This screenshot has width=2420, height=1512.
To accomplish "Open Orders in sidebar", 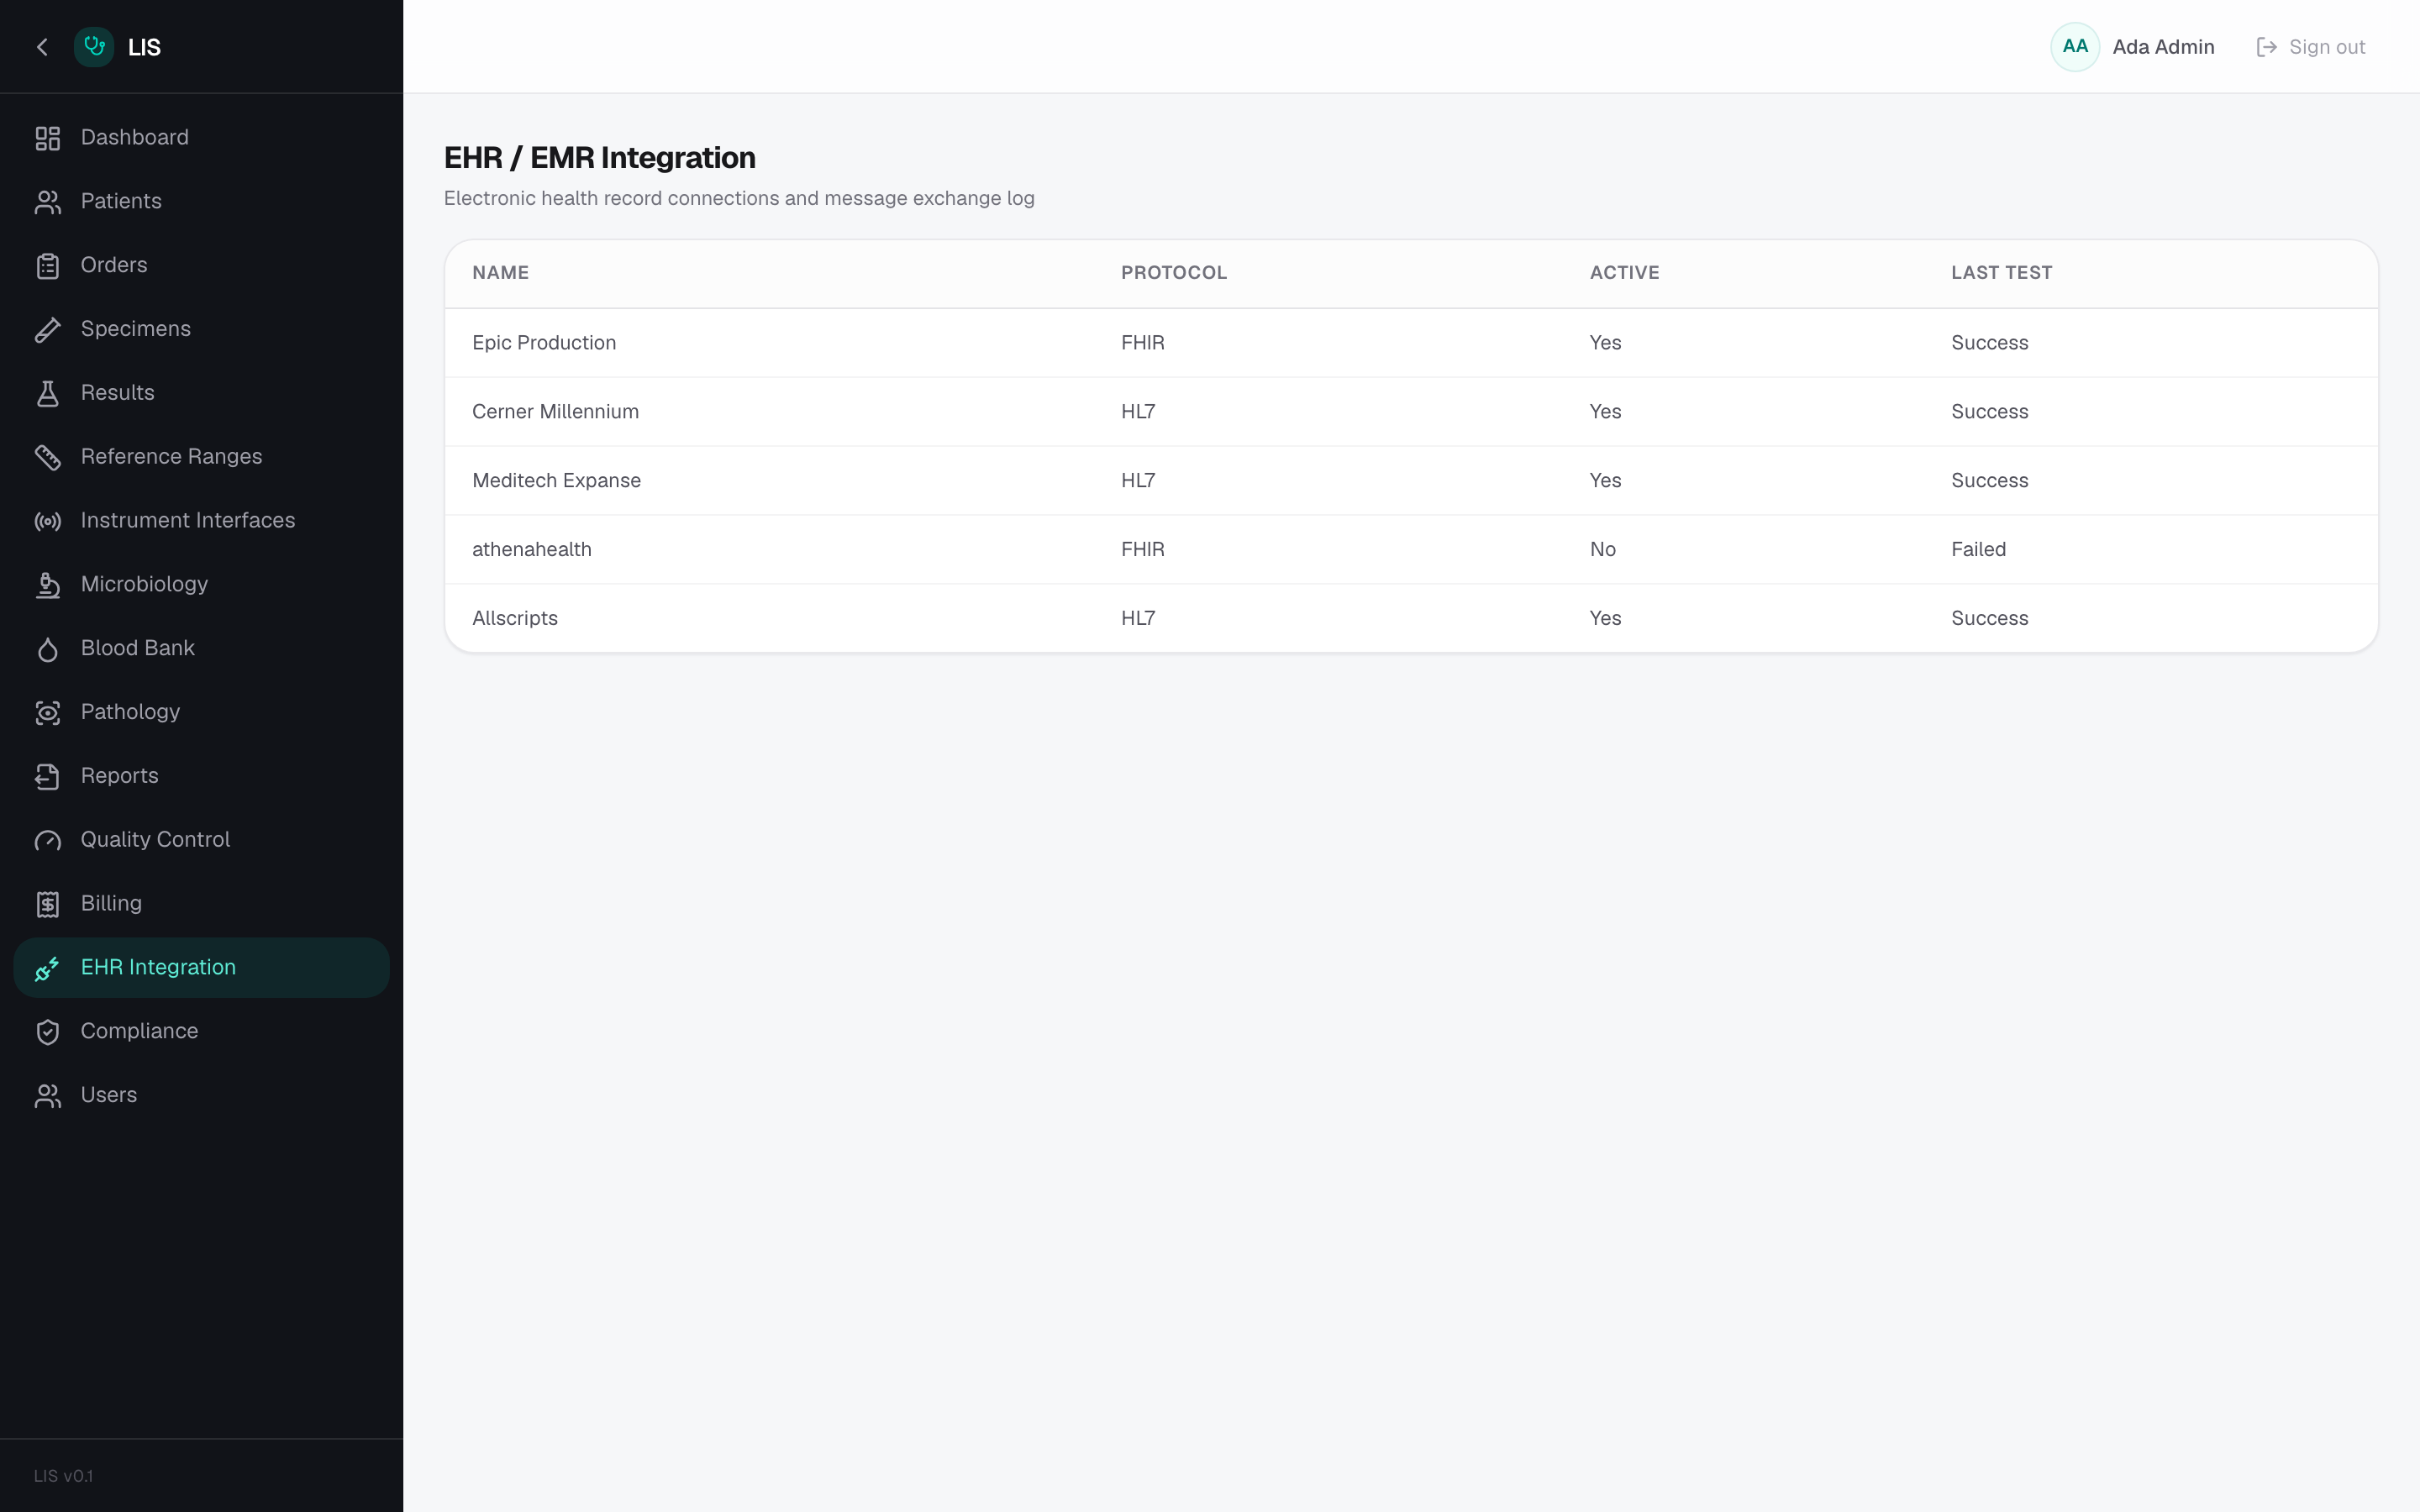I will [x=201, y=266].
